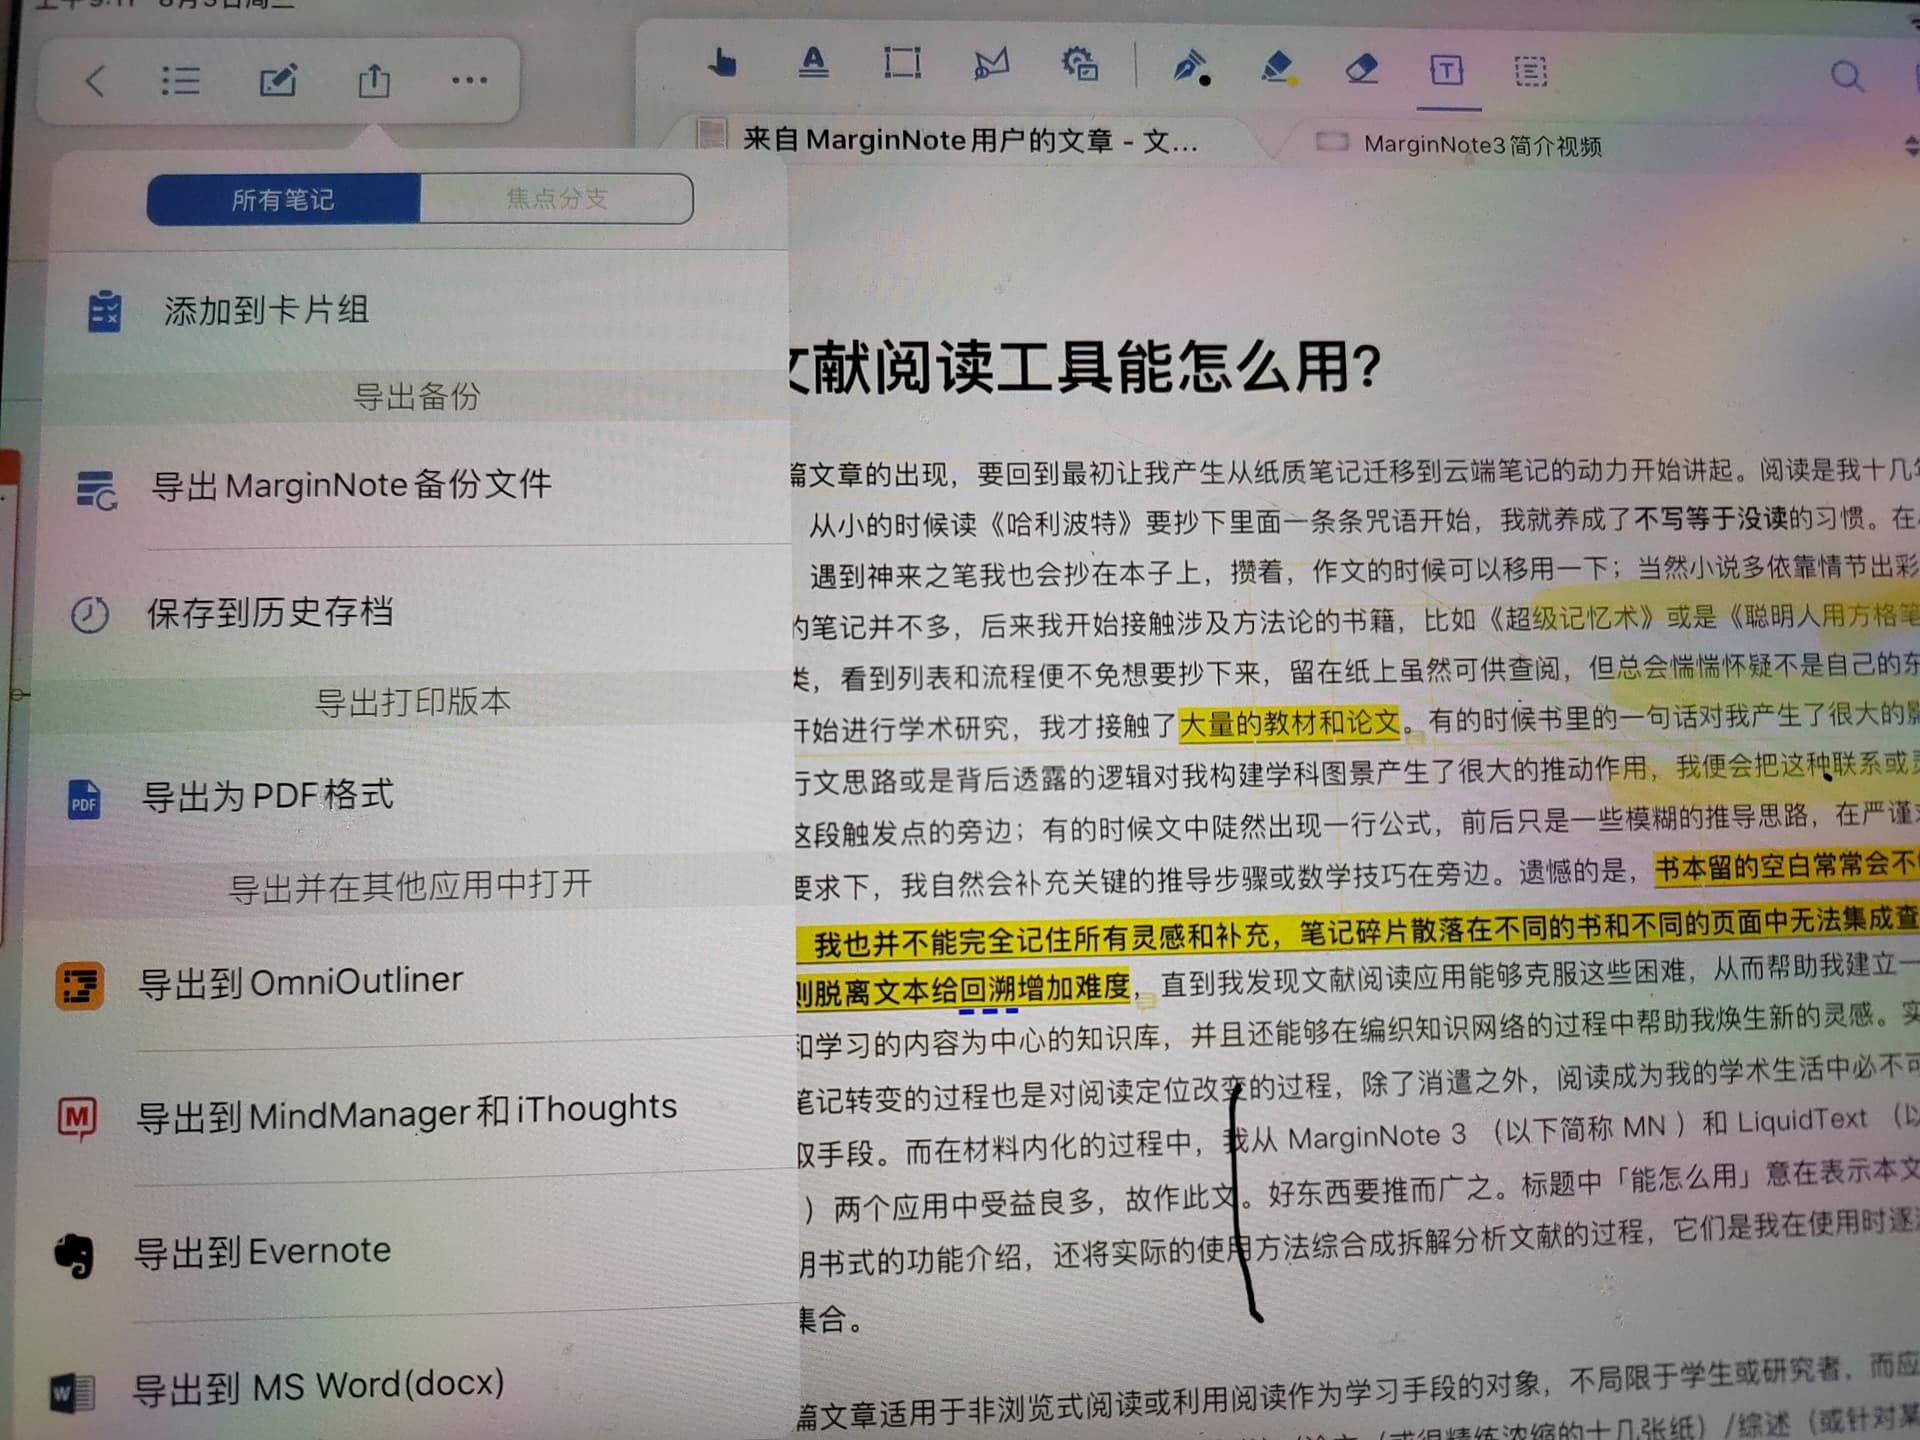Click highlighted text 则脱离文本给回溯增加难度
The width and height of the screenshot is (1920, 1440).
tap(963, 989)
